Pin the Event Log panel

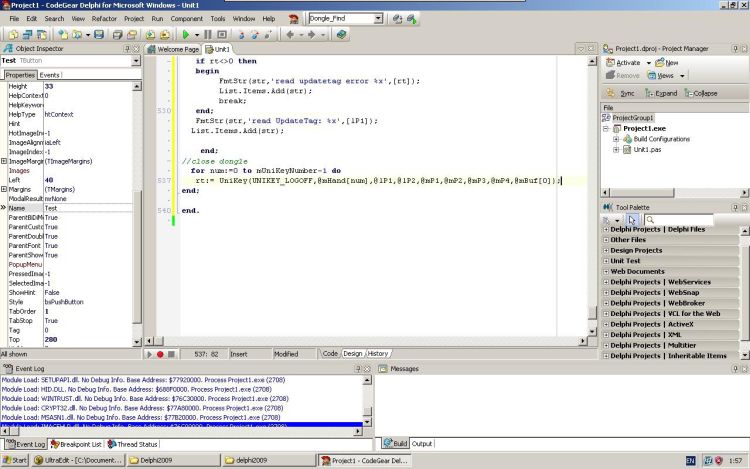coord(358,369)
